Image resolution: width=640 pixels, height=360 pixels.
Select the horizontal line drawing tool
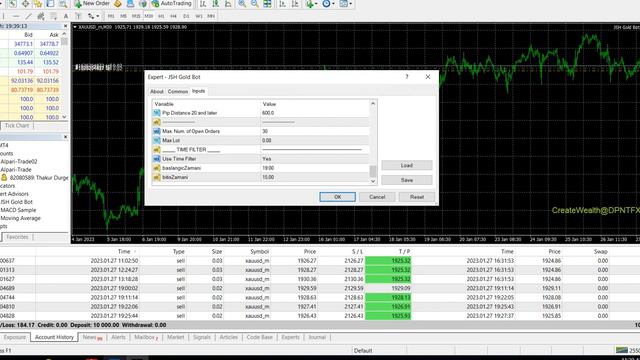[16, 16]
